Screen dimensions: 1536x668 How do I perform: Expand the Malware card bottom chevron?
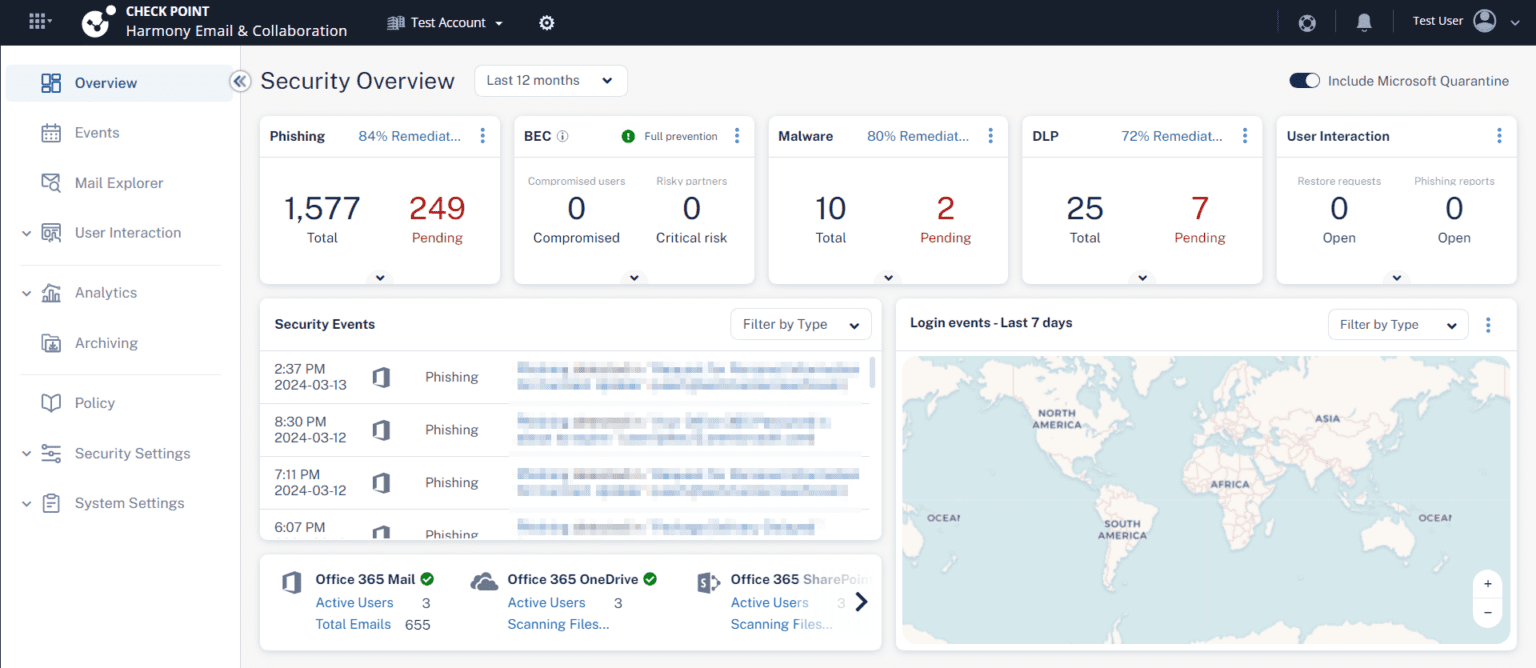click(x=888, y=278)
